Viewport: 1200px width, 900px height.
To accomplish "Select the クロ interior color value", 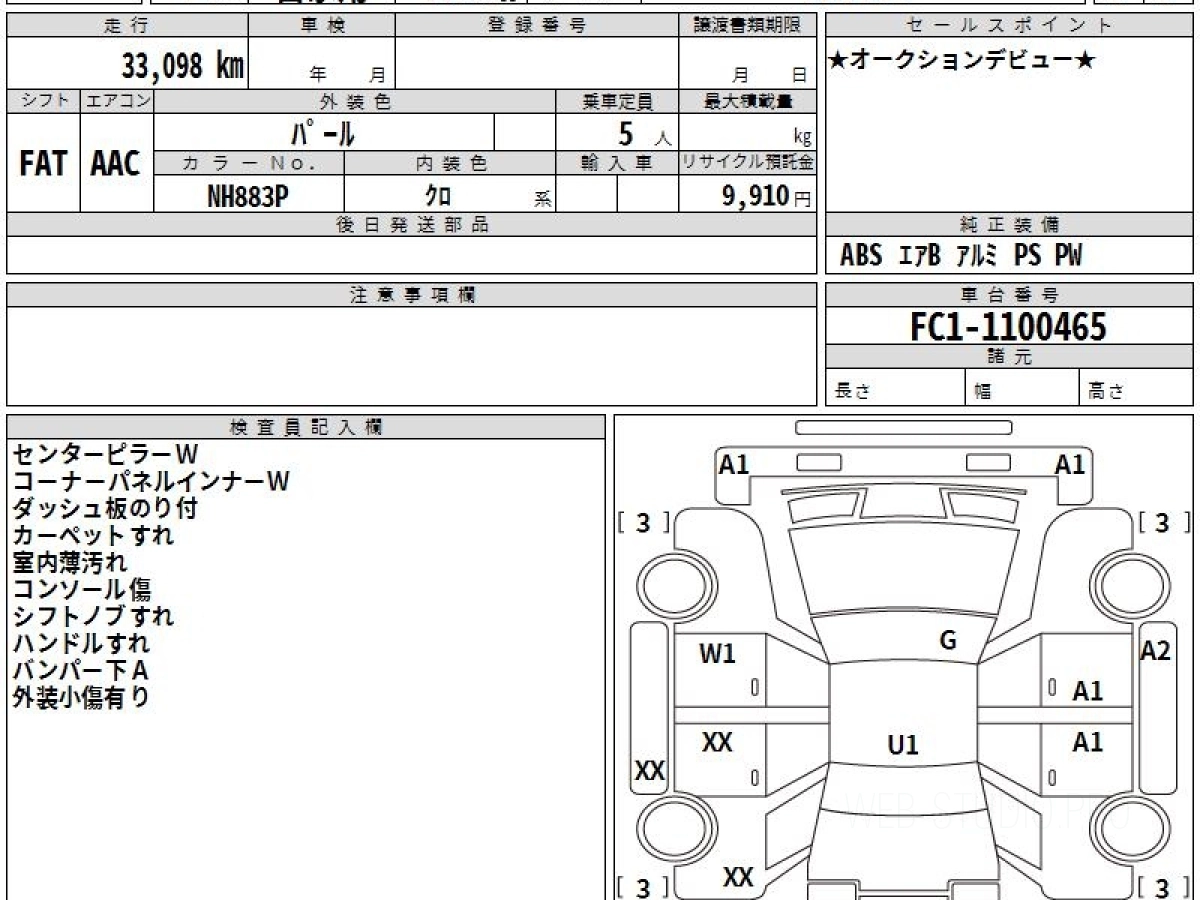I will tap(438, 196).
